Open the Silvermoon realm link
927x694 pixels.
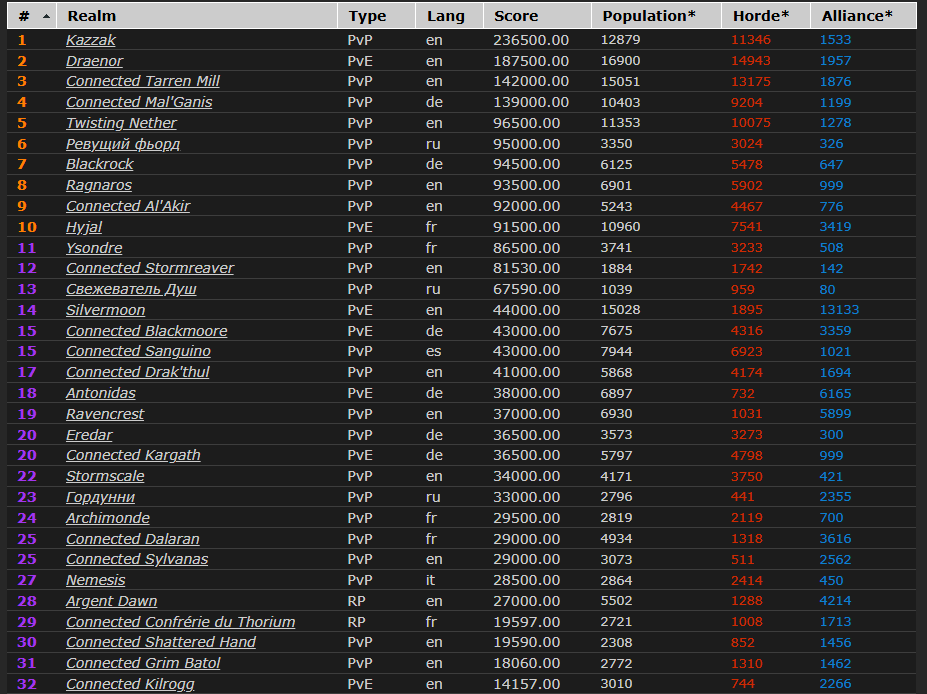pyautogui.click(x=105, y=310)
